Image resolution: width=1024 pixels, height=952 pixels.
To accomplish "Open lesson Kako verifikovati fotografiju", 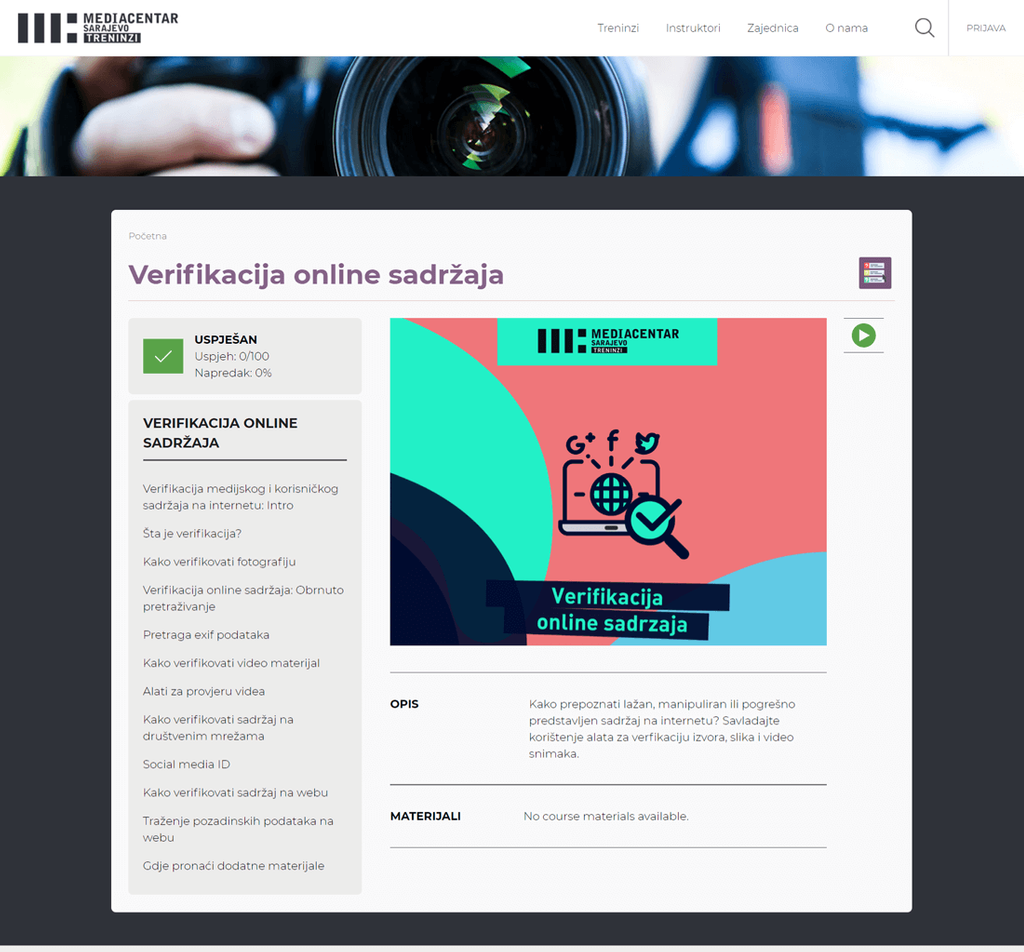I will (x=219, y=562).
